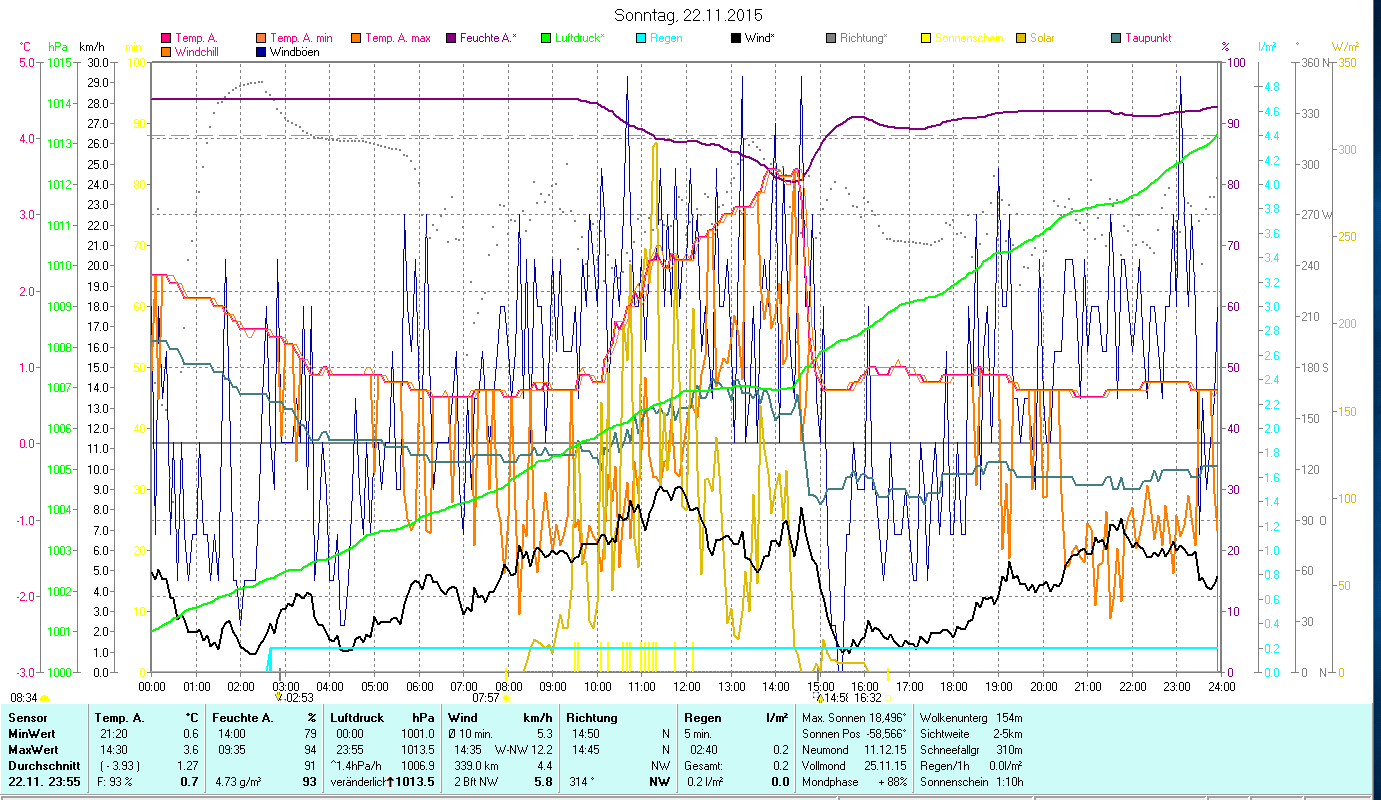
Task: Click the 'W/m²' axis unit label
Action: coord(1346,47)
